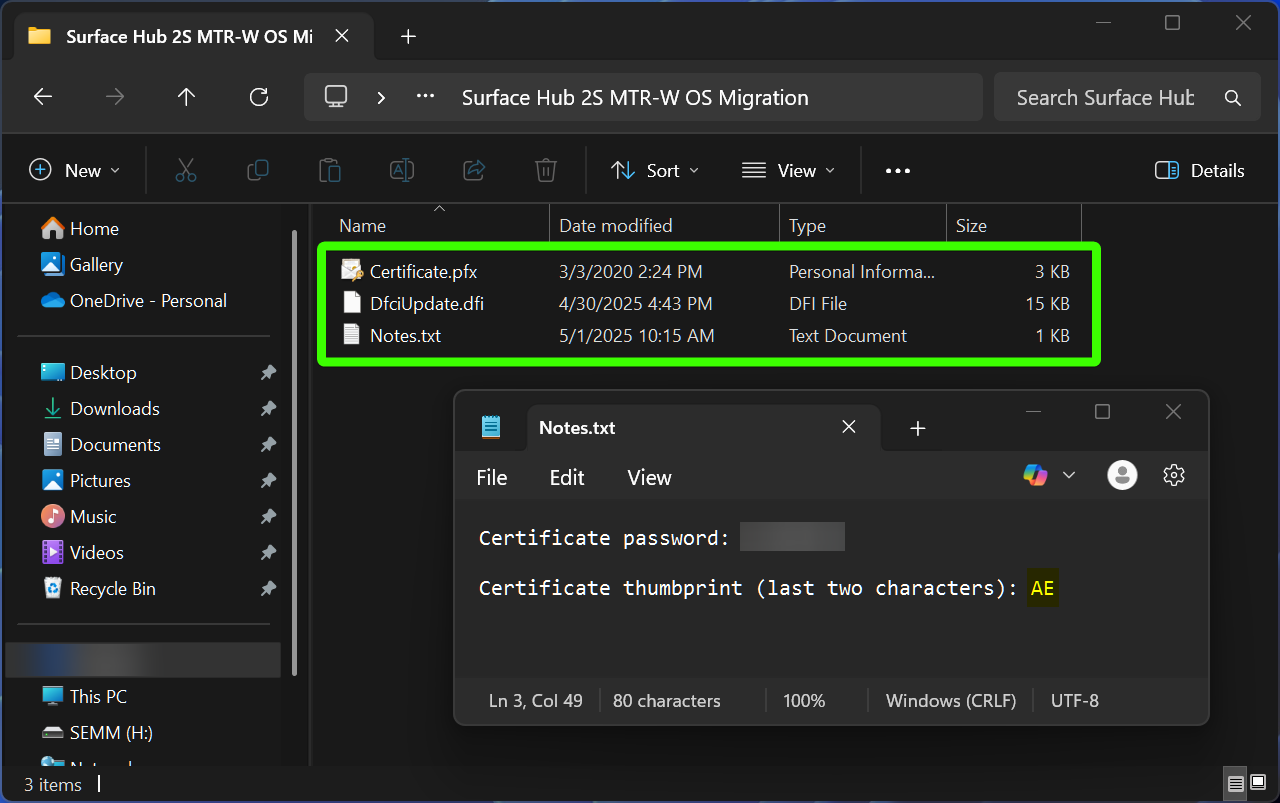The image size is (1280, 803).
Task: Navigate up one folder level
Action: point(186,96)
